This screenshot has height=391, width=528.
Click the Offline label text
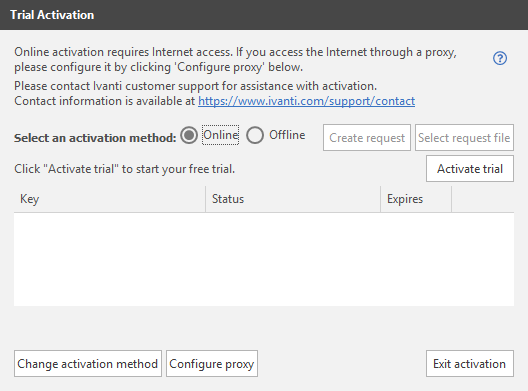pyautogui.click(x=287, y=135)
